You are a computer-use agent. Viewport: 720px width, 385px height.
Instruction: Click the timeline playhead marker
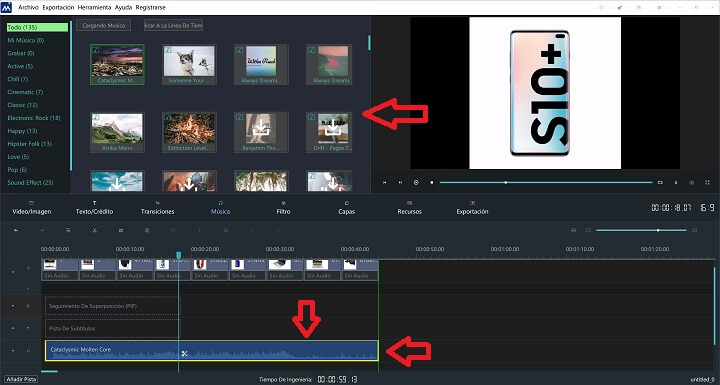point(179,255)
